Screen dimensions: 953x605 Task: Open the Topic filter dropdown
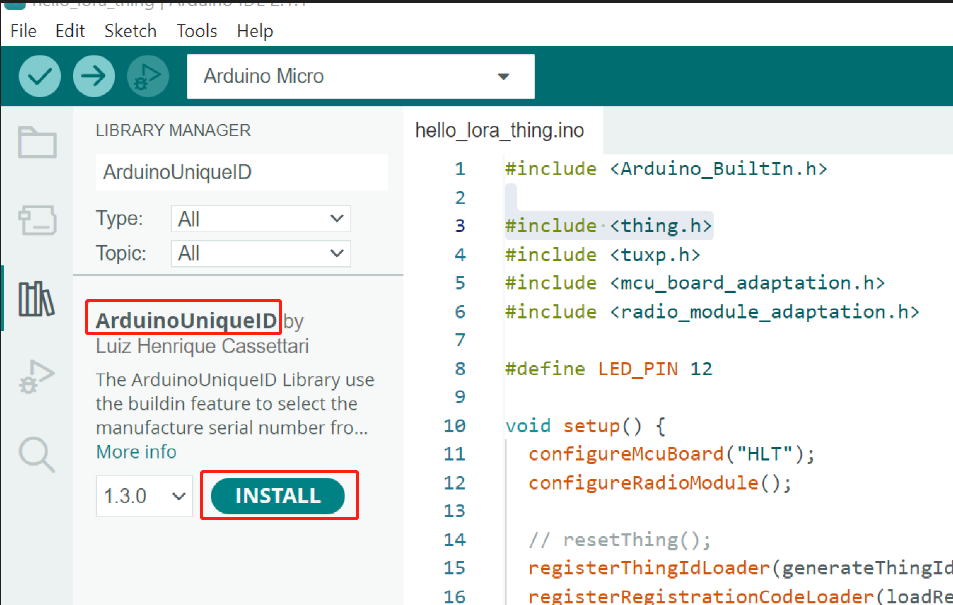coord(260,253)
